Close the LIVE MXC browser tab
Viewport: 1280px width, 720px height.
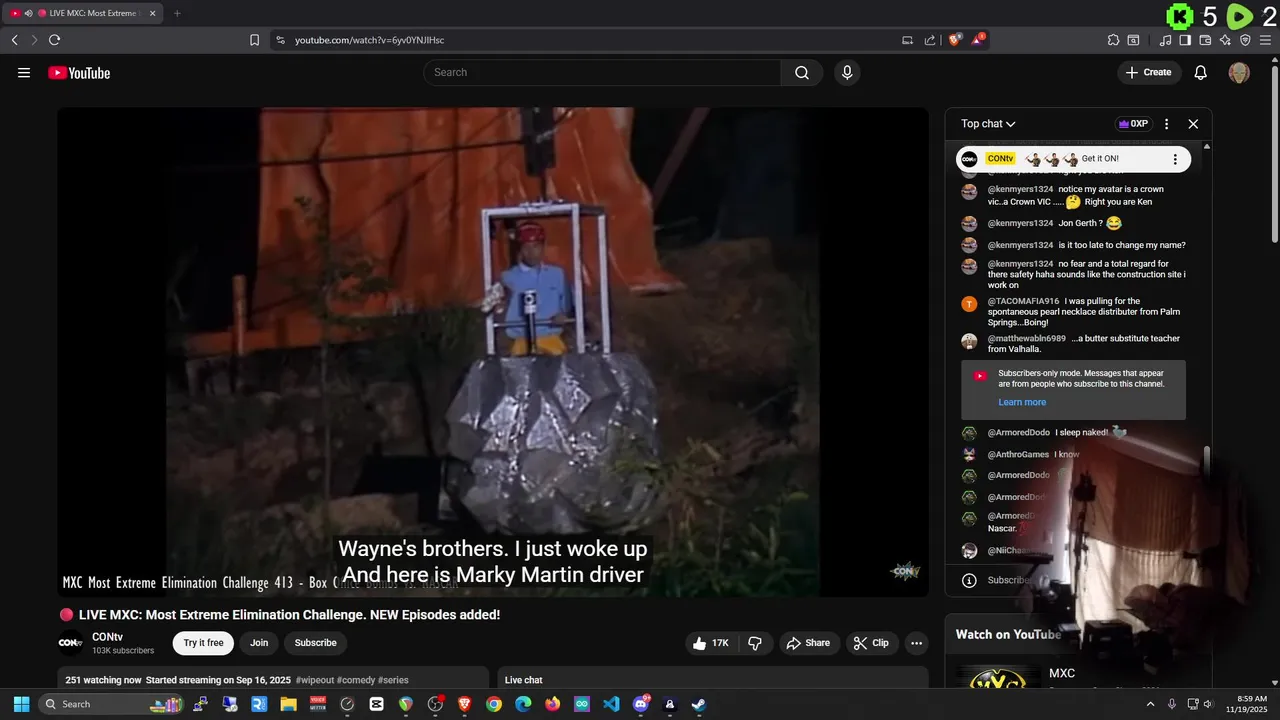click(x=153, y=13)
